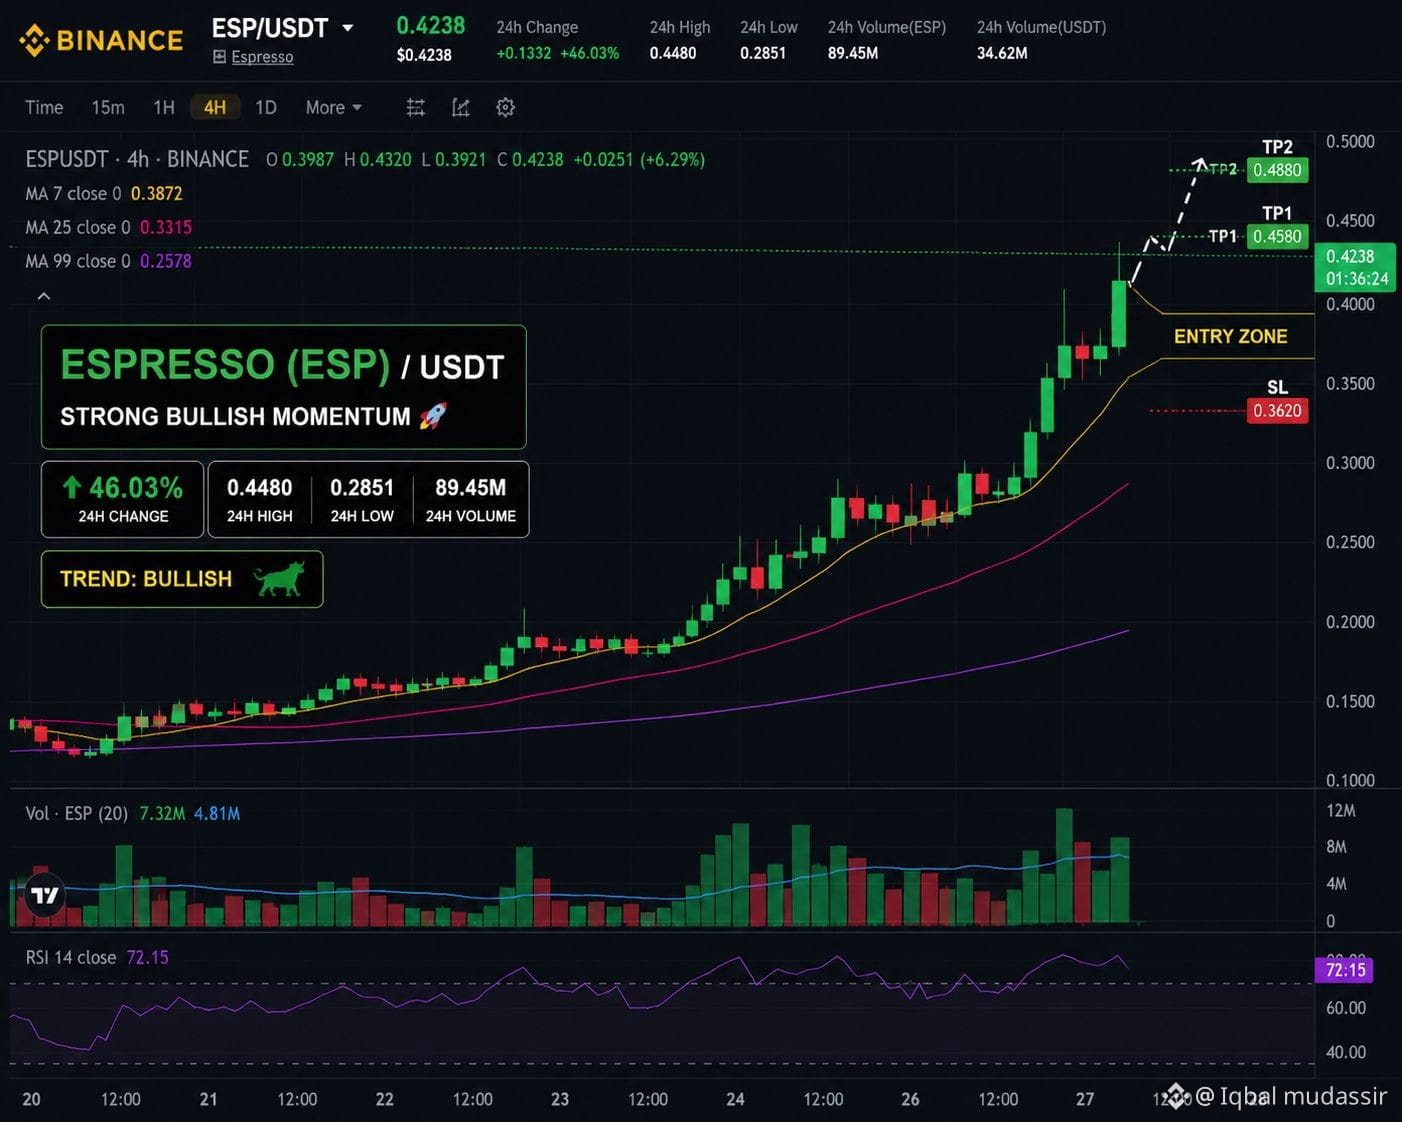This screenshot has width=1402, height=1122.
Task: Click the purple RSI value tag 72:15
Action: [1344, 970]
